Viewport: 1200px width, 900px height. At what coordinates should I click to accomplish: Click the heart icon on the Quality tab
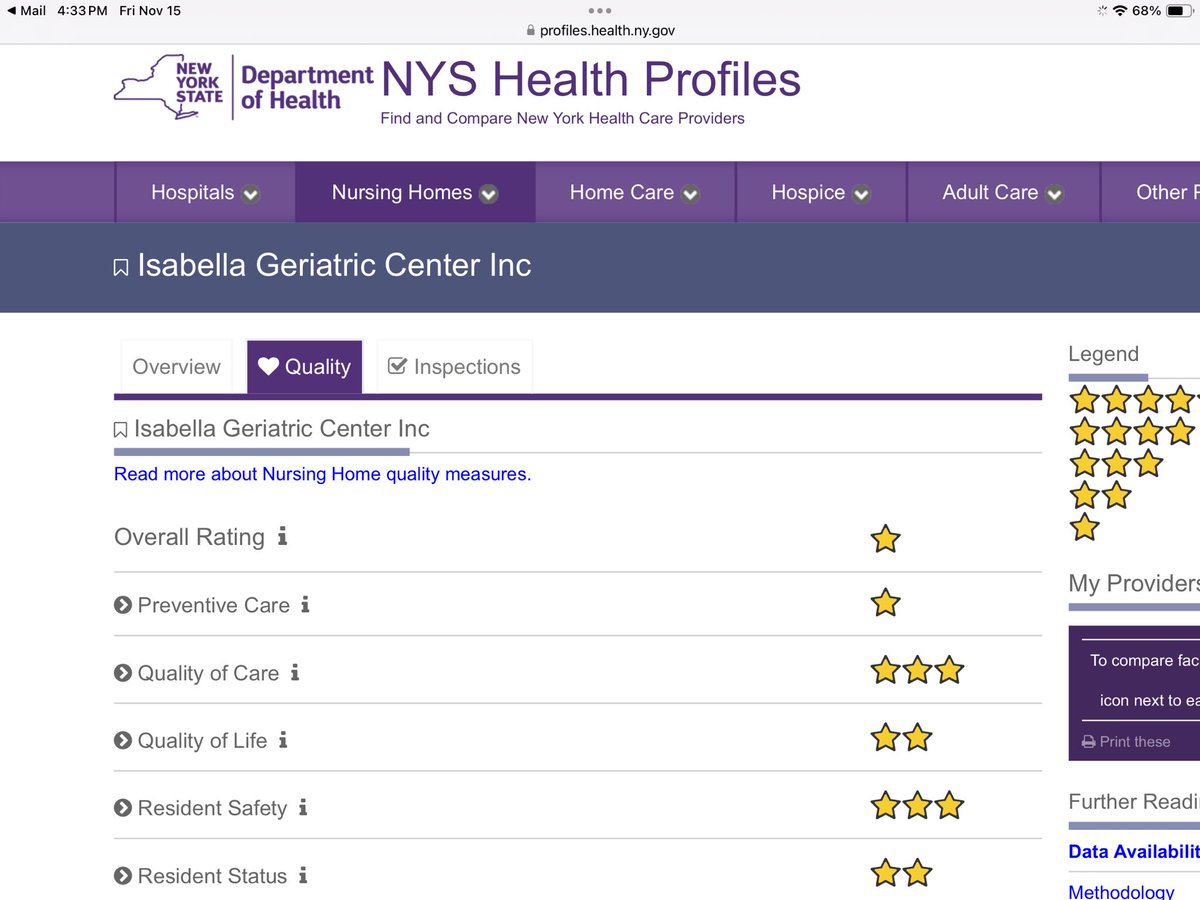[268, 366]
